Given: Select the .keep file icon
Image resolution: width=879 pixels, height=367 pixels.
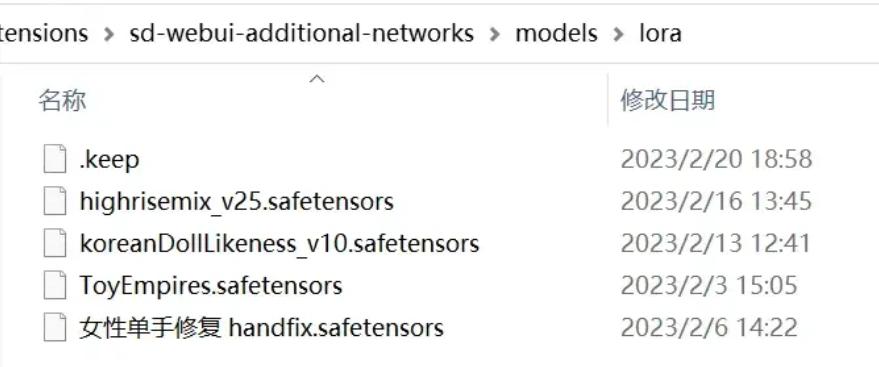Looking at the screenshot, I should point(55,159).
